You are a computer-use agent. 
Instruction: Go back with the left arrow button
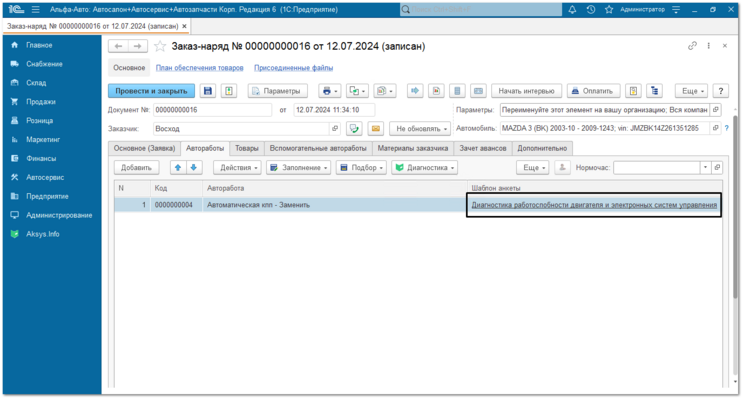click(118, 46)
